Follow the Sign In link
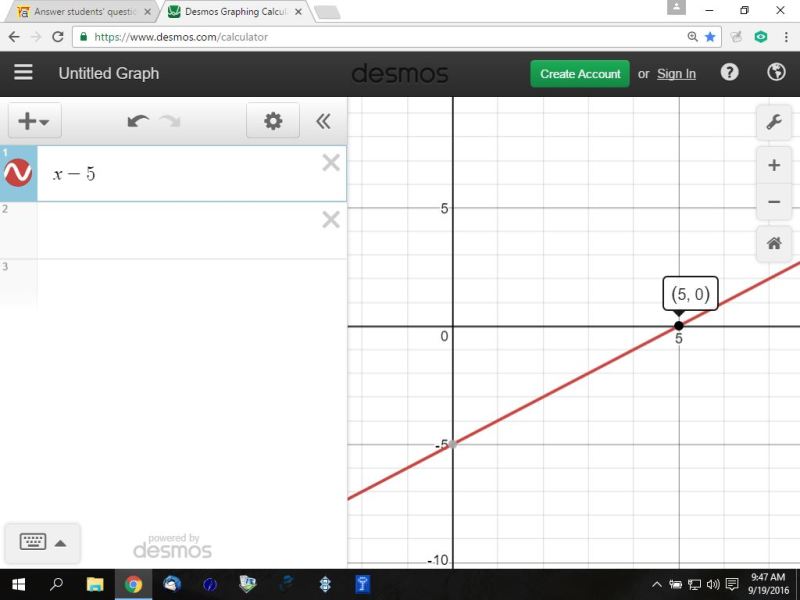Screen dimensions: 800x600 coord(676,74)
